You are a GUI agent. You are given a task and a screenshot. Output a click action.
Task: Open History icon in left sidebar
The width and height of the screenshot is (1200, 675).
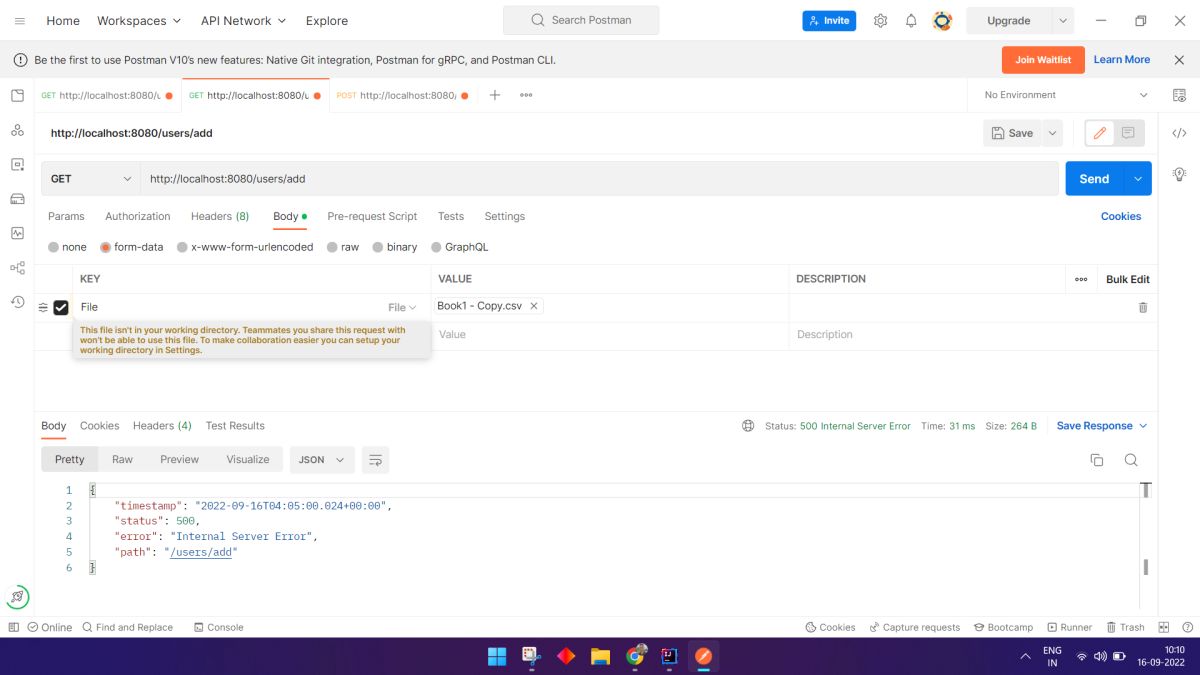pos(17,301)
